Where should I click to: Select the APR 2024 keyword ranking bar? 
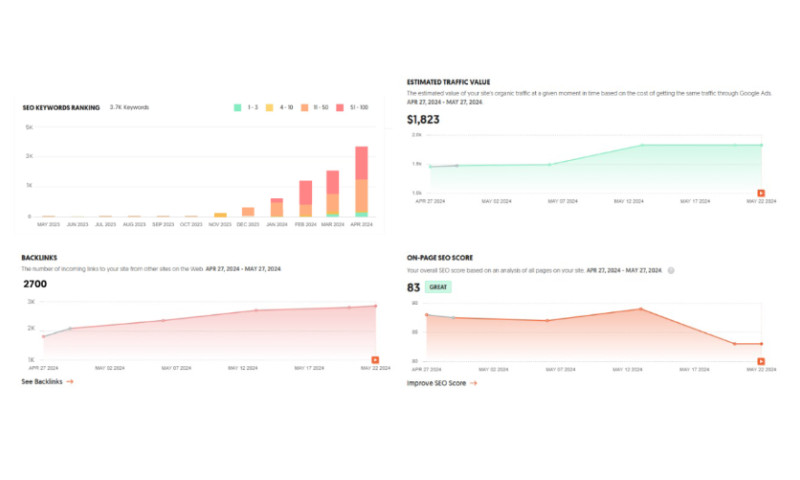pos(361,182)
